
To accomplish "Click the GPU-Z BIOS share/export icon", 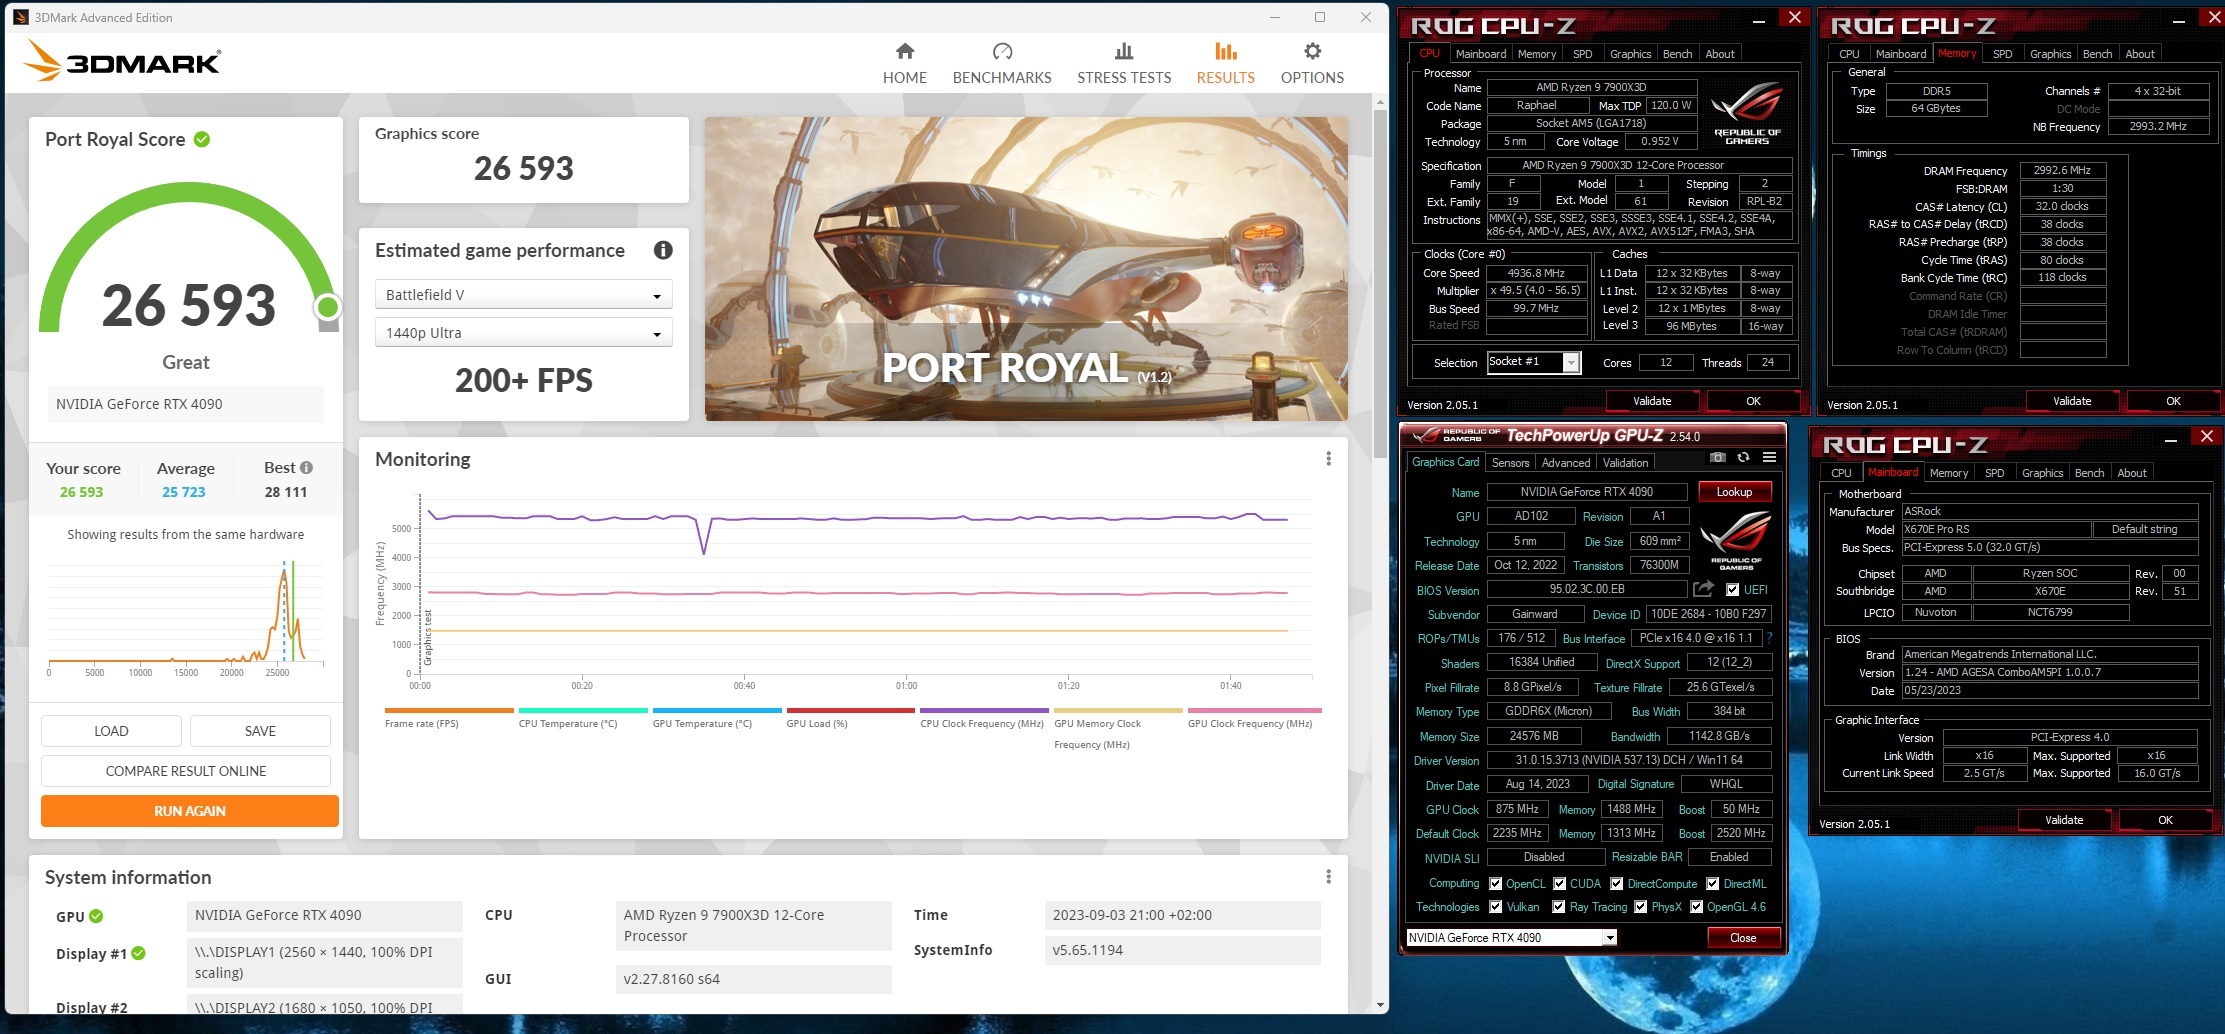I will pos(1703,589).
